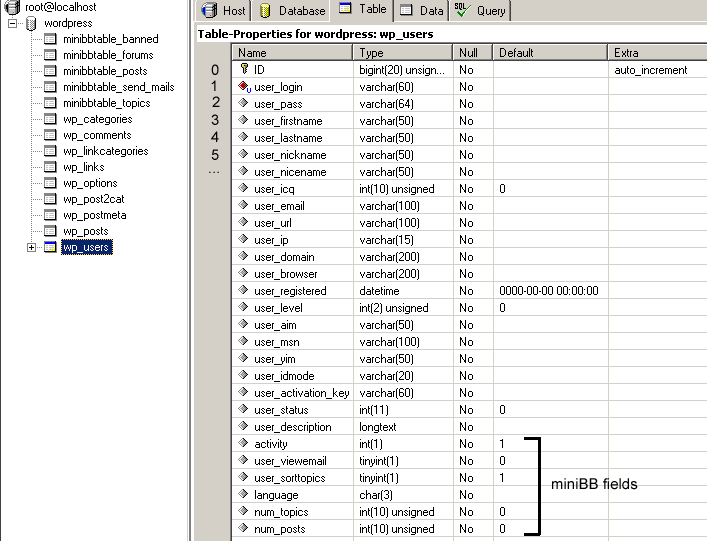Switch to the Host tab

[x=223, y=10]
